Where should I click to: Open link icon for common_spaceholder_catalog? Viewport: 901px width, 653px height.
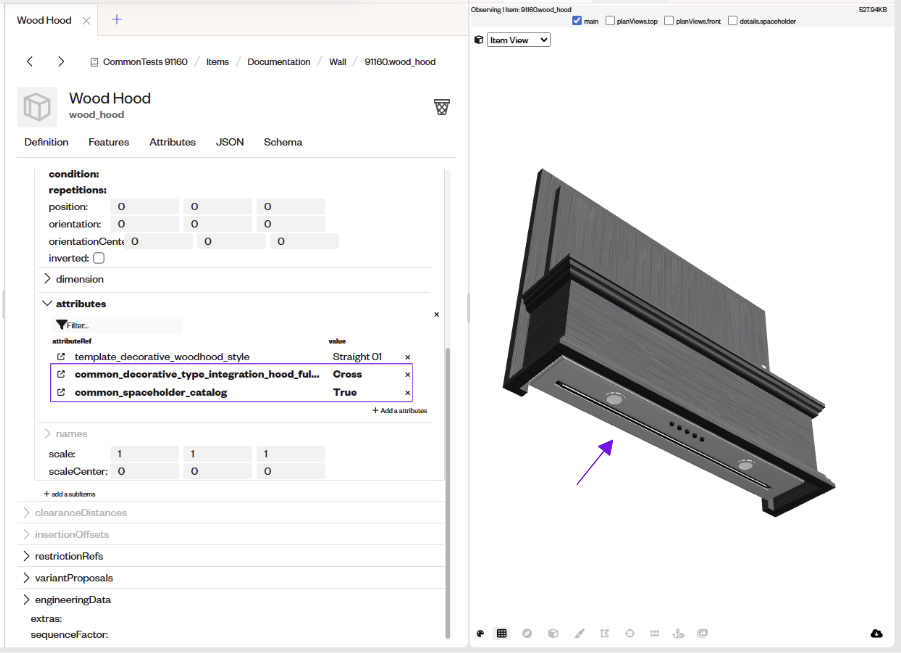[x=61, y=393]
